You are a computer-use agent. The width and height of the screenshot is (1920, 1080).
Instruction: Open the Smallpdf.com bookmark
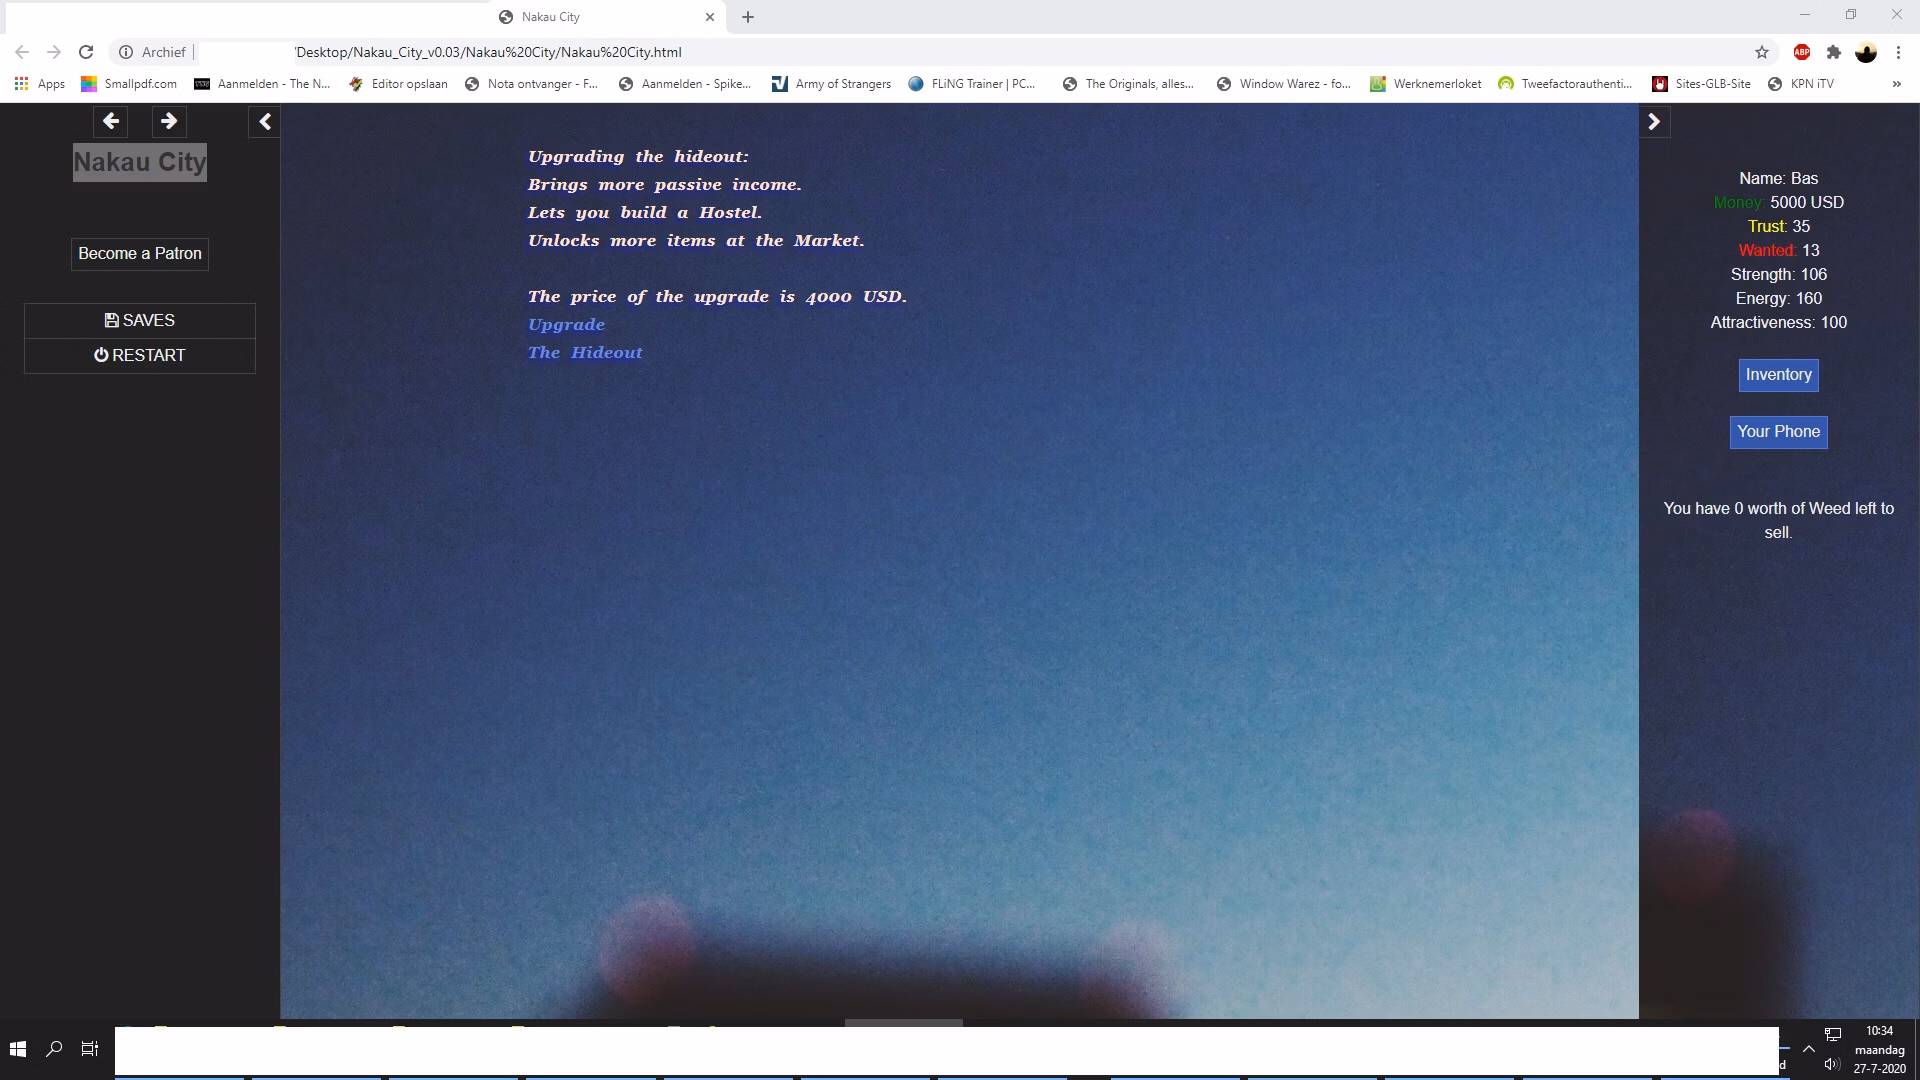point(129,84)
